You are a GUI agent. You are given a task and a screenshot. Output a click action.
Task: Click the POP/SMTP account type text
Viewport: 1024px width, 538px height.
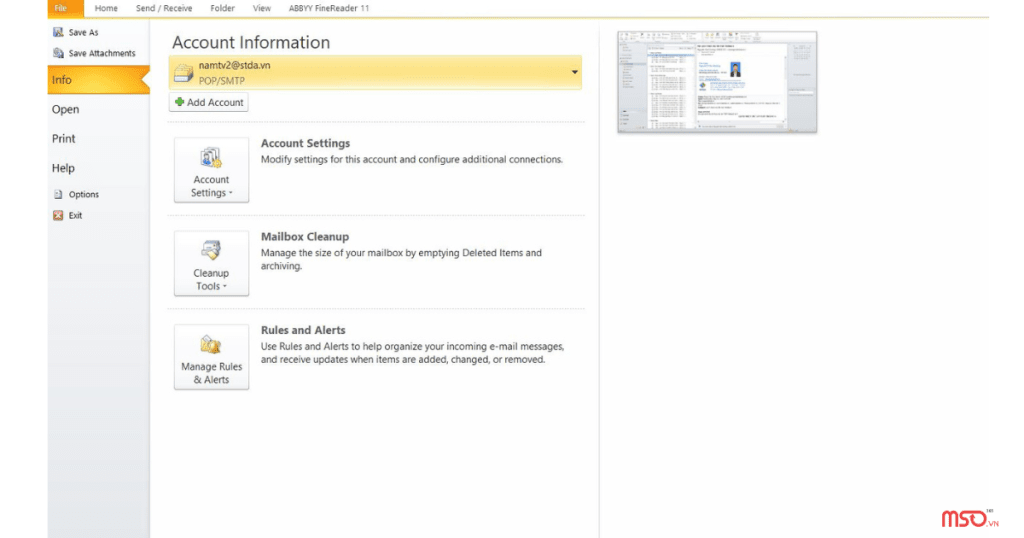pos(221,81)
